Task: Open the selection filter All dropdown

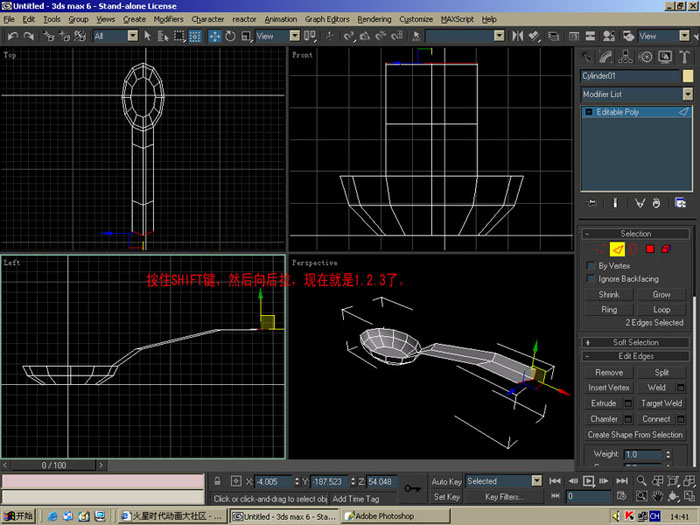Action: (116, 36)
